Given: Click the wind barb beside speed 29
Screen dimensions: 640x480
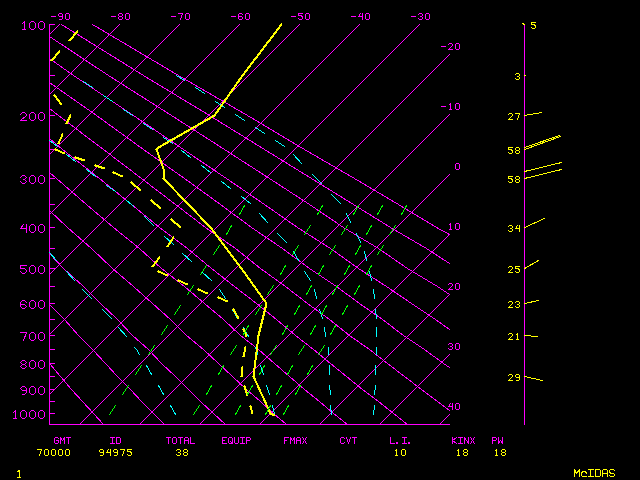Looking at the screenshot, I should (x=533, y=378).
